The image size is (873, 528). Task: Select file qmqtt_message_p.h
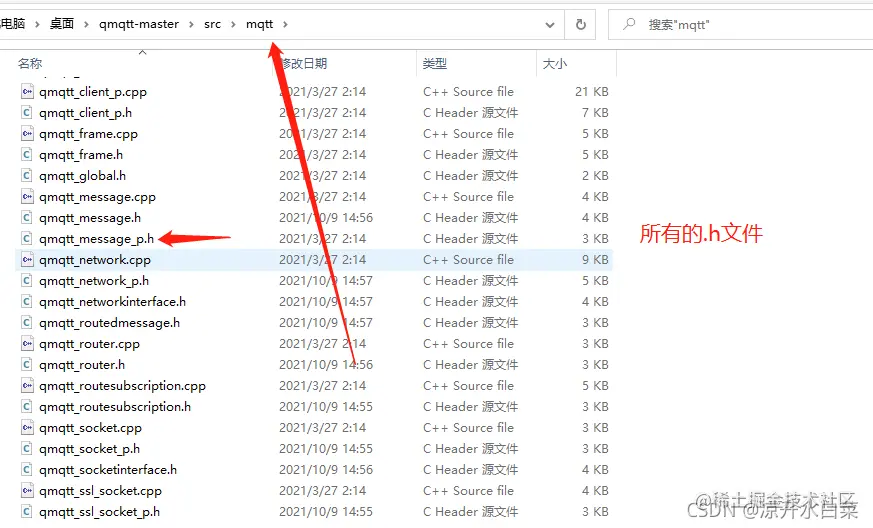[x=96, y=239]
